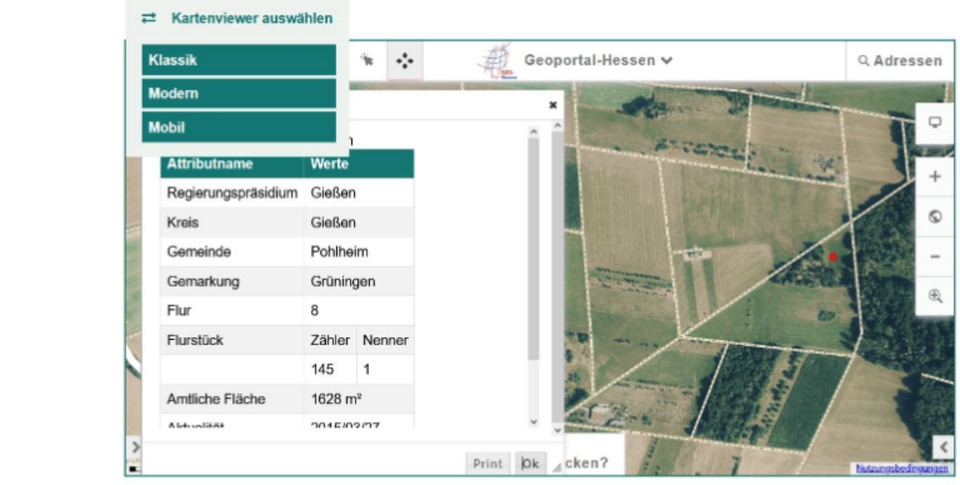Open right panel with bottom-right chevron
Viewport: 960px width, 485px height.
[943, 446]
